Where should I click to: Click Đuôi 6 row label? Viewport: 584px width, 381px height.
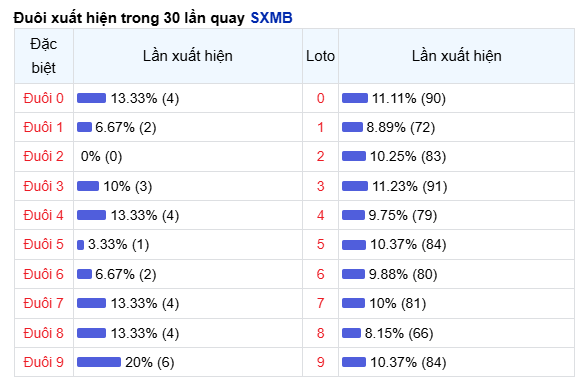[x=44, y=274]
